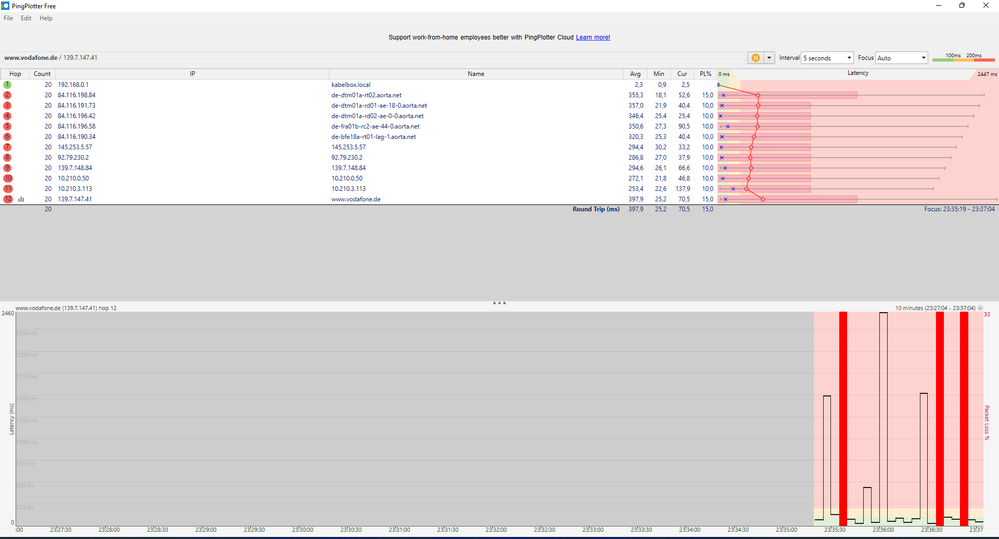The height and width of the screenshot is (539, 999).
Task: Click the three-dot panel splitter handle
Action: pyautogui.click(x=499, y=303)
